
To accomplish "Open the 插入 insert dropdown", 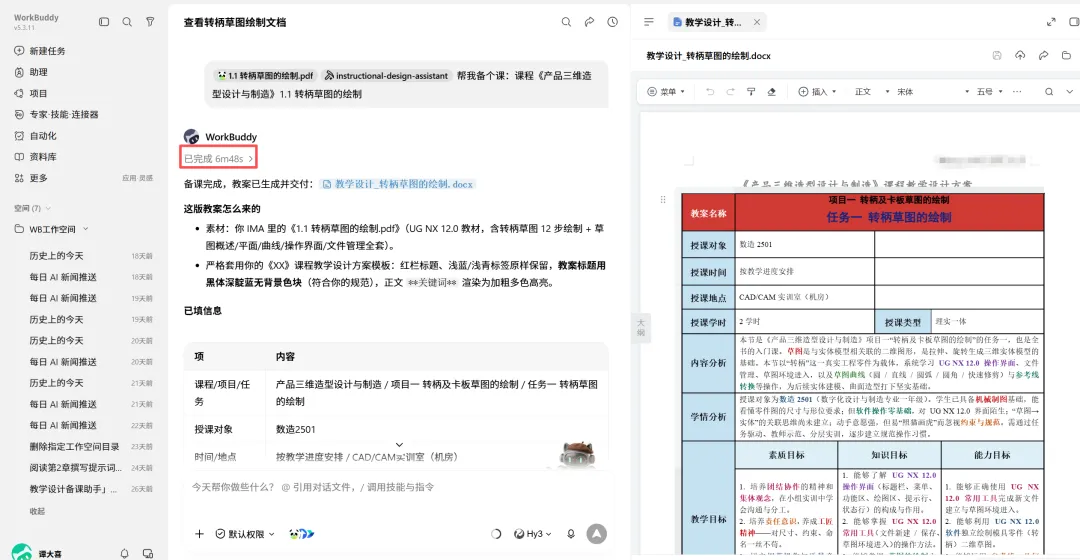I will point(818,92).
